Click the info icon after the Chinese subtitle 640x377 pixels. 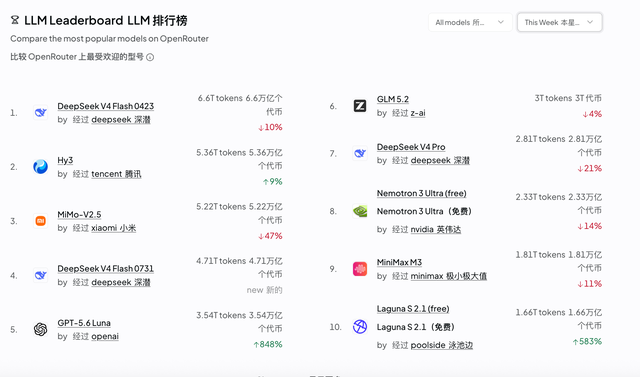[150, 57]
